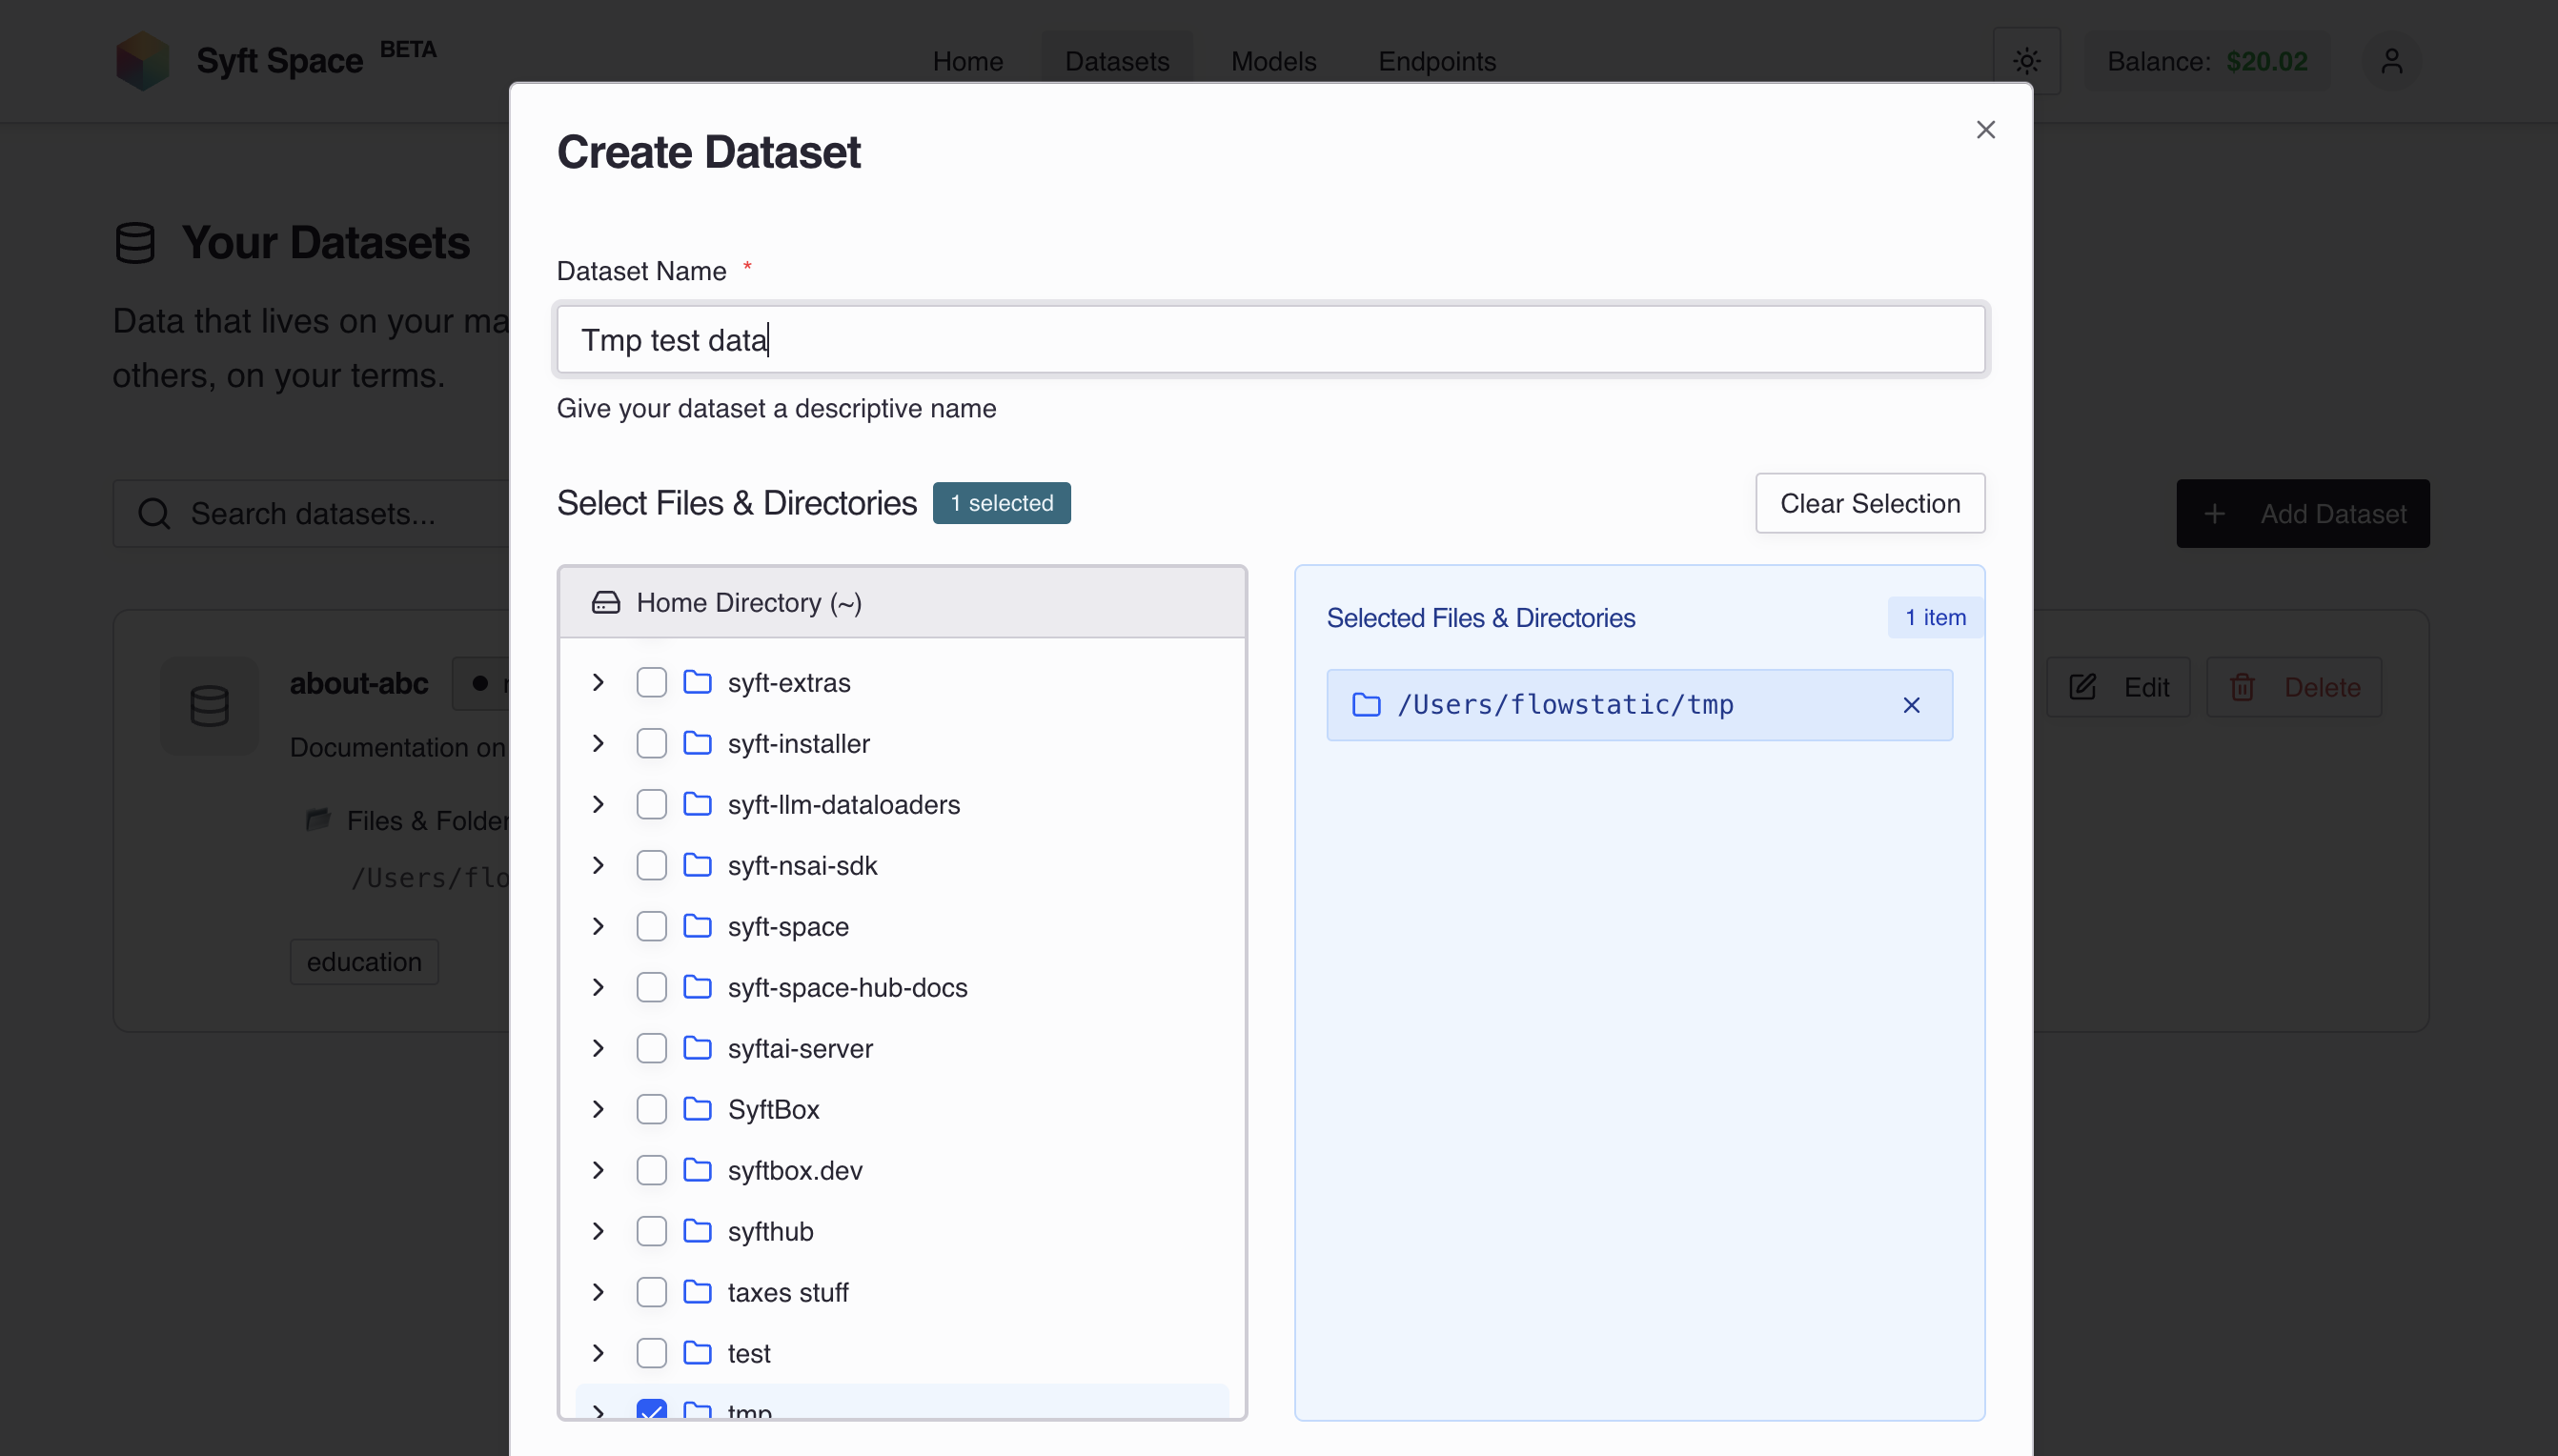Expand the syft-space folder
Image resolution: width=2558 pixels, height=1456 pixels.
tap(598, 926)
